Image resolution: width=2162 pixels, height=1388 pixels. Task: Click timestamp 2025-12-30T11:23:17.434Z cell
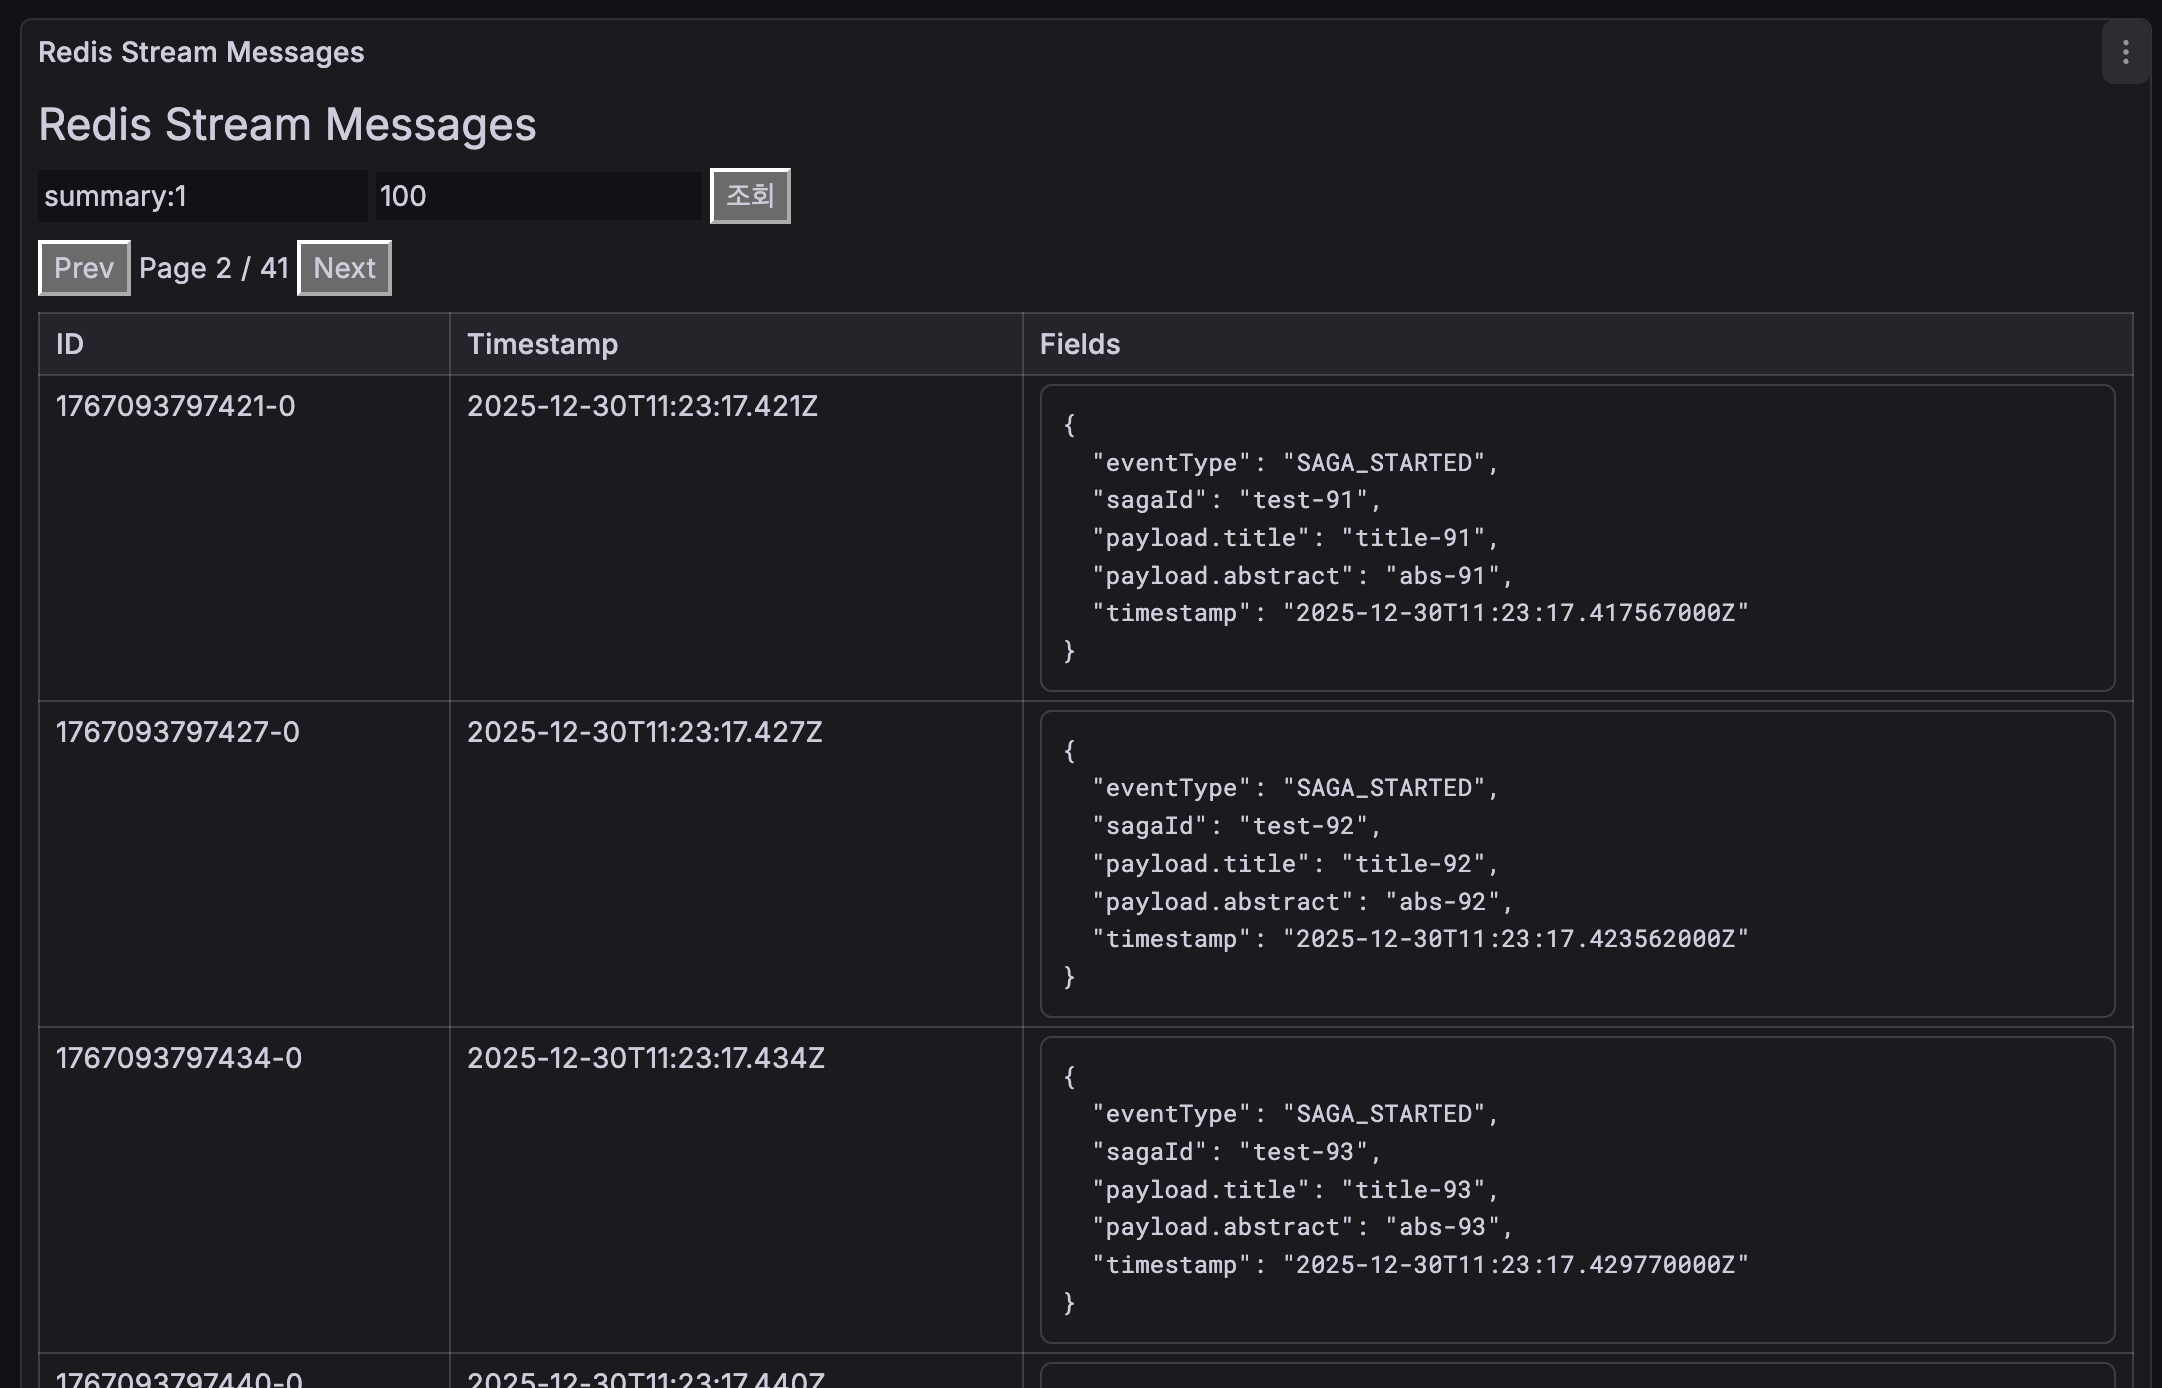[x=645, y=1058]
